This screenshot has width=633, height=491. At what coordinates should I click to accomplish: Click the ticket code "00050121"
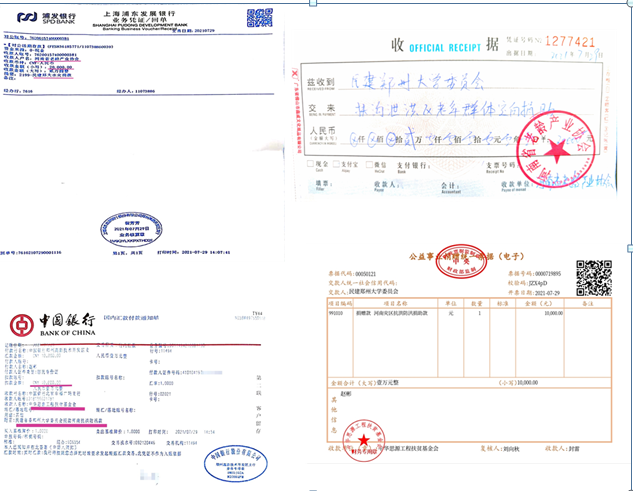click(x=365, y=274)
